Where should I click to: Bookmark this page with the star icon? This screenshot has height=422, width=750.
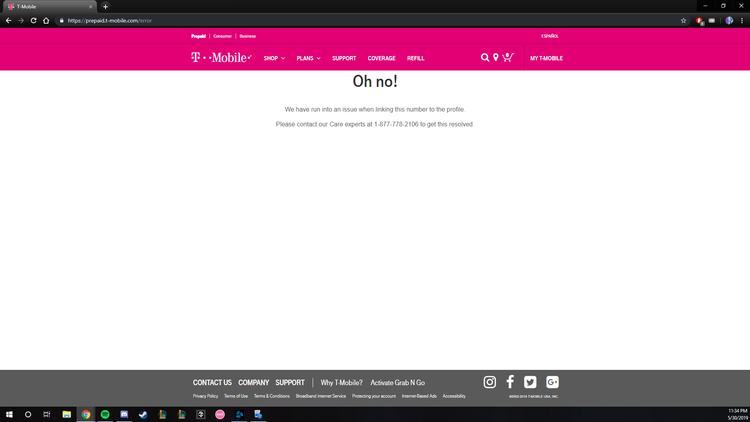[x=684, y=21]
